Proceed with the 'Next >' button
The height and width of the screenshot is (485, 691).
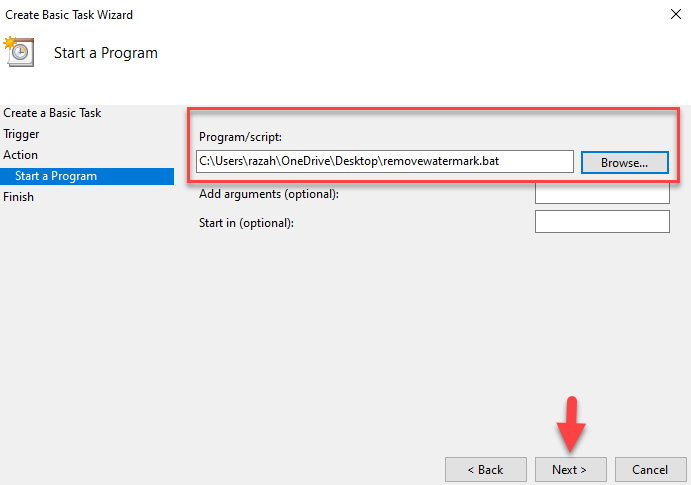tap(569, 469)
